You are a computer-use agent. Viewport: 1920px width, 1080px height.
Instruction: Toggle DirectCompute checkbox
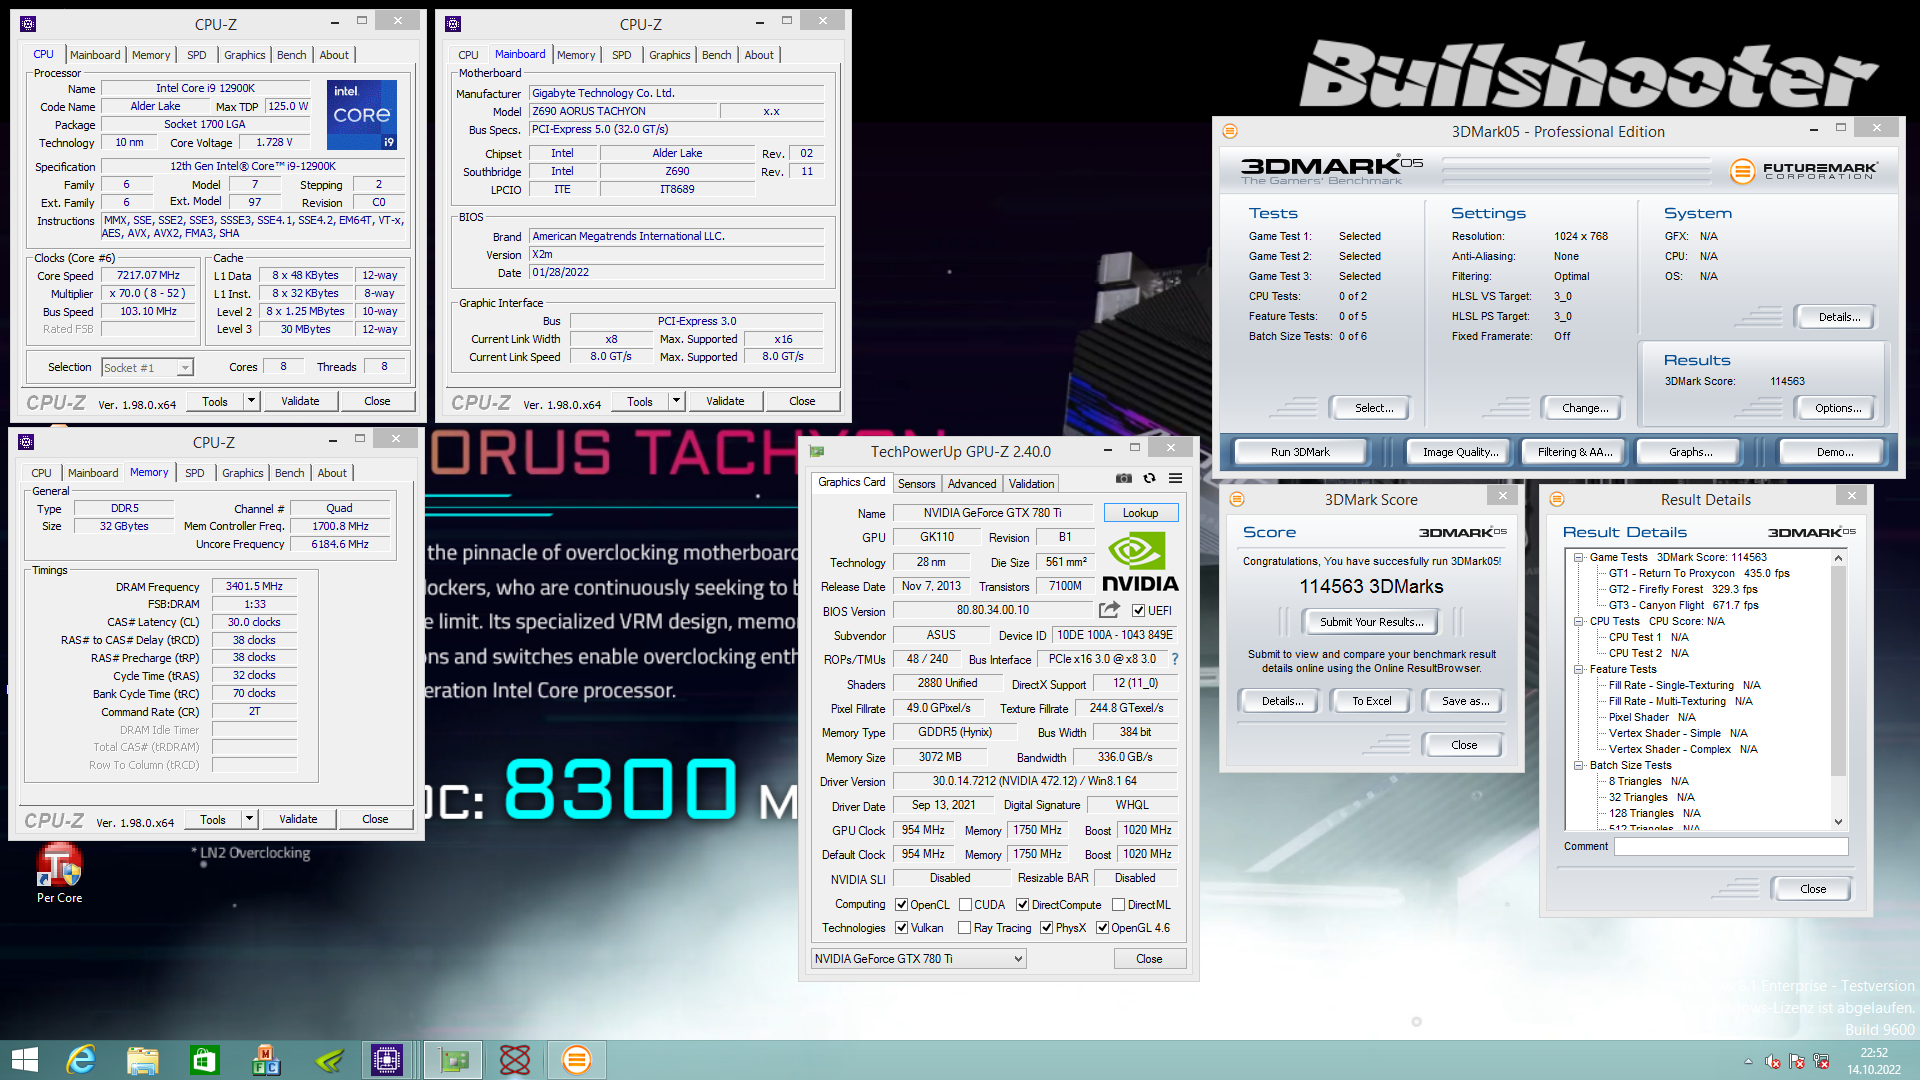(1022, 905)
